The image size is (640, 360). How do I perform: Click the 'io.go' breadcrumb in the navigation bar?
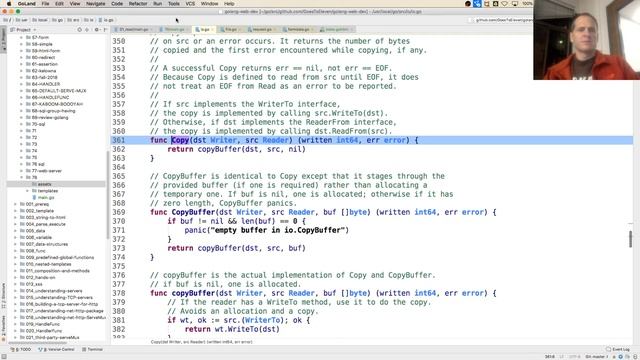click(x=106, y=20)
